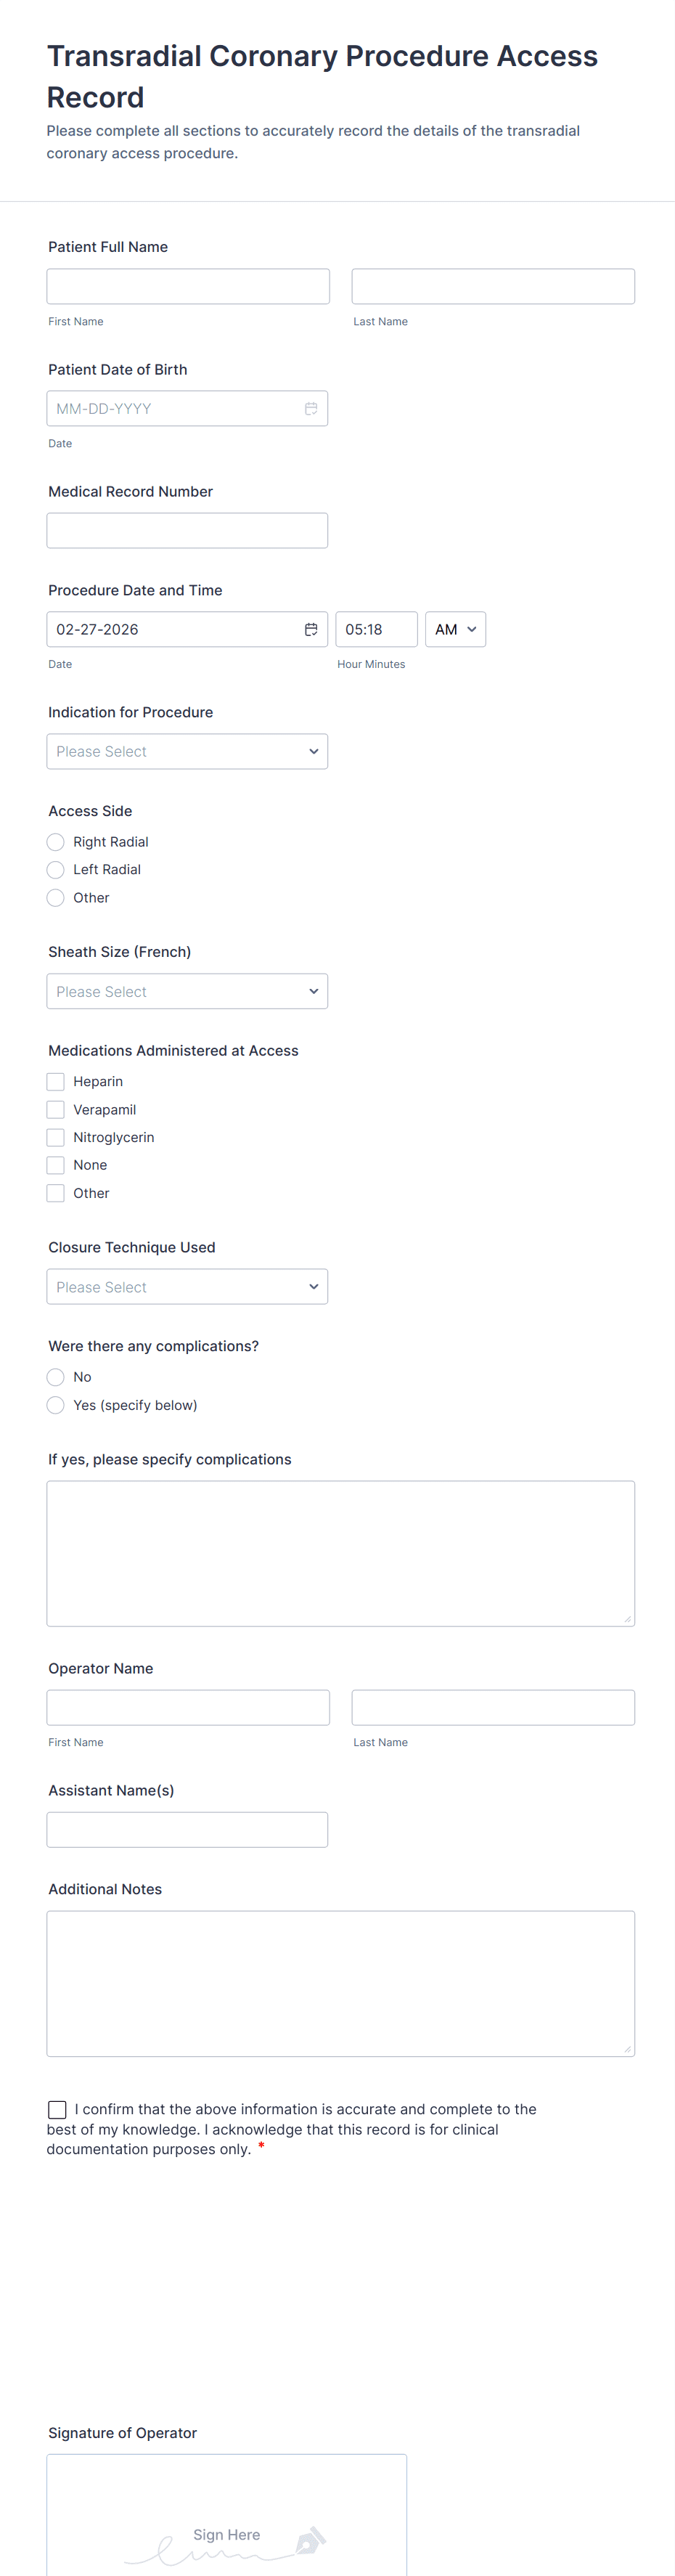Expand the Sheath Size dropdown
This screenshot has width=675, height=2576.
(187, 992)
